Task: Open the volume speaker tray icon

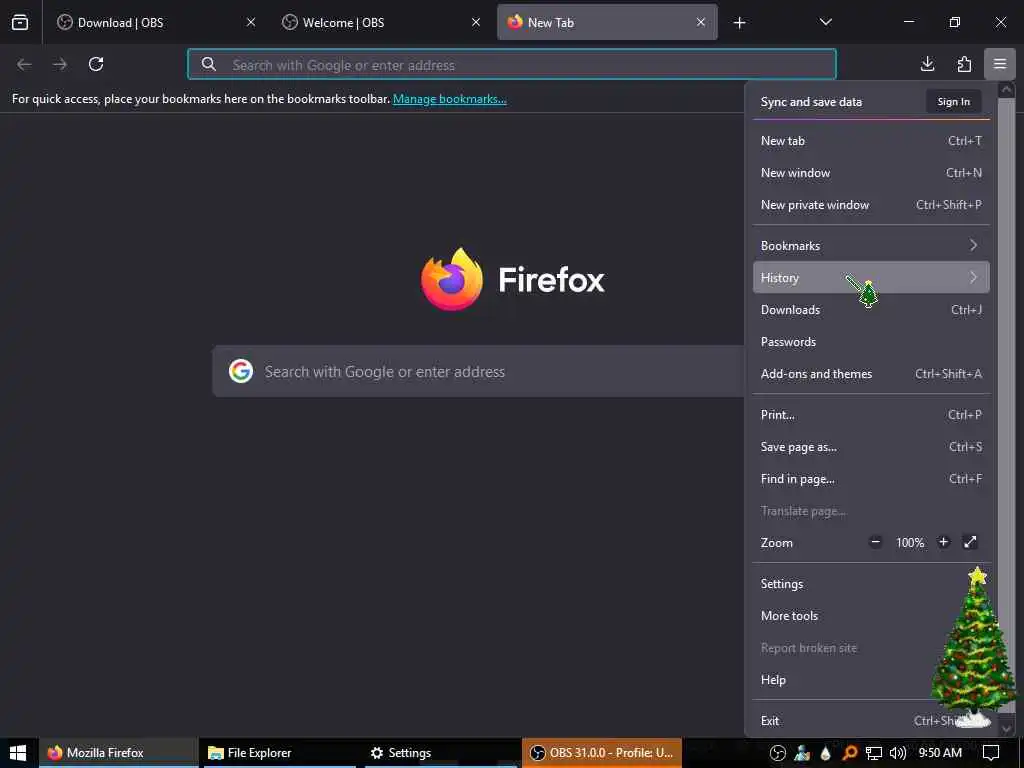Action: point(898,753)
